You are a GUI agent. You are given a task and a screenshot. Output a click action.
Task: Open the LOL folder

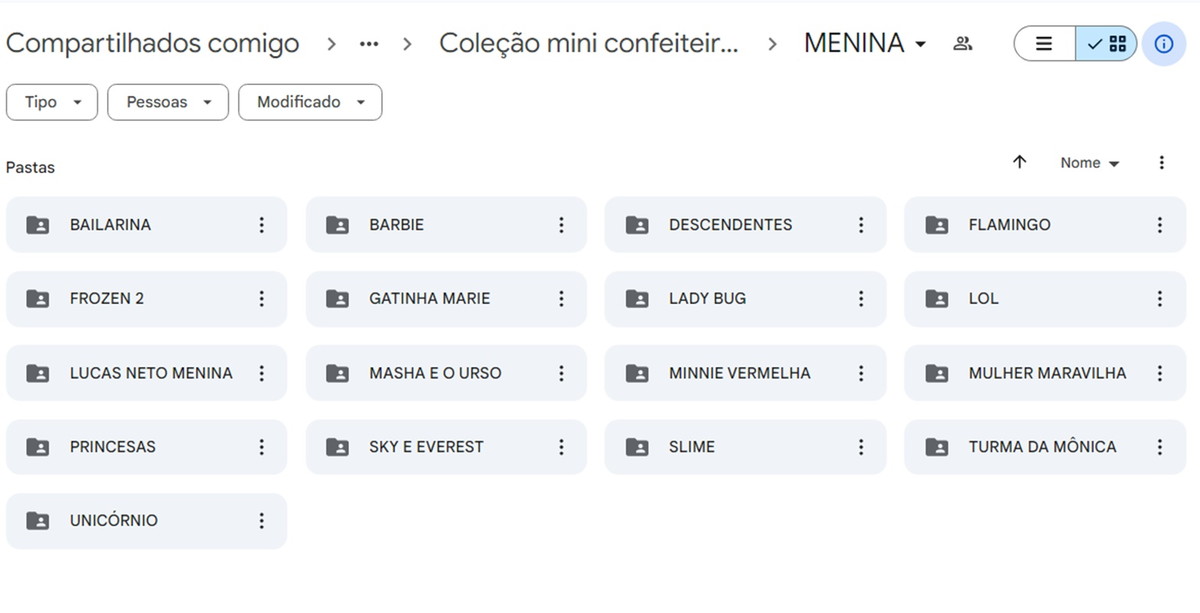1045,299
